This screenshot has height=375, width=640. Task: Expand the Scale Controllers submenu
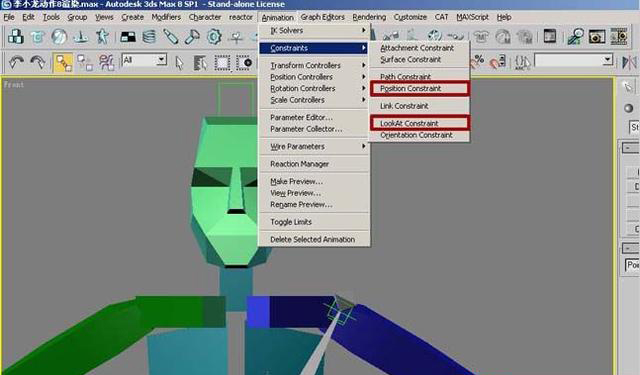tap(315, 100)
